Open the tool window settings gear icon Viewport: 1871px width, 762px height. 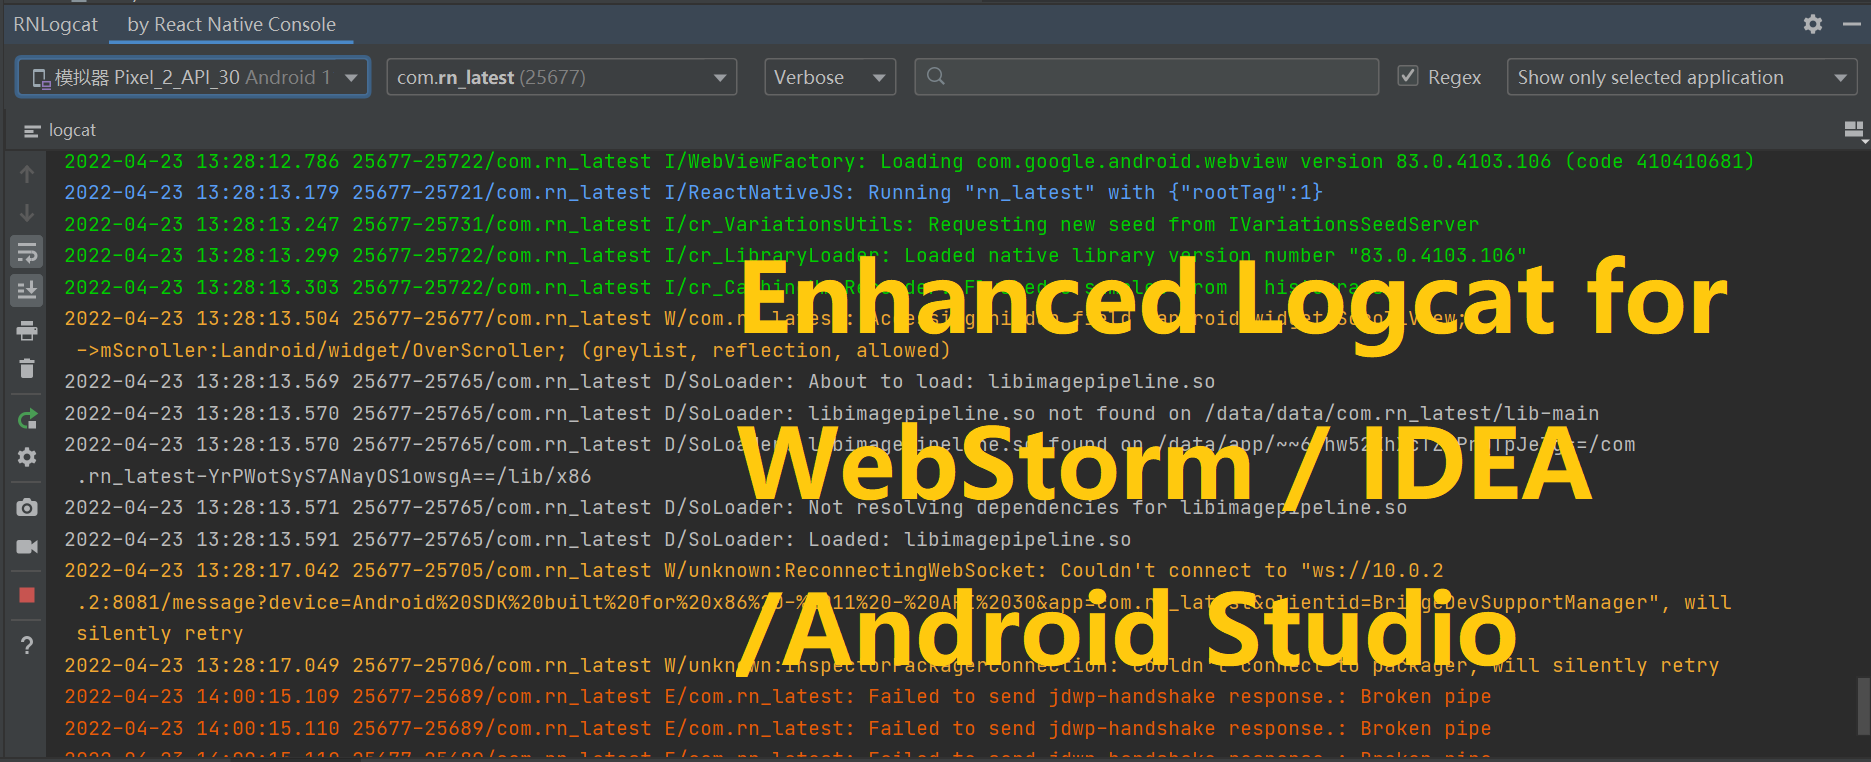pyautogui.click(x=1813, y=24)
